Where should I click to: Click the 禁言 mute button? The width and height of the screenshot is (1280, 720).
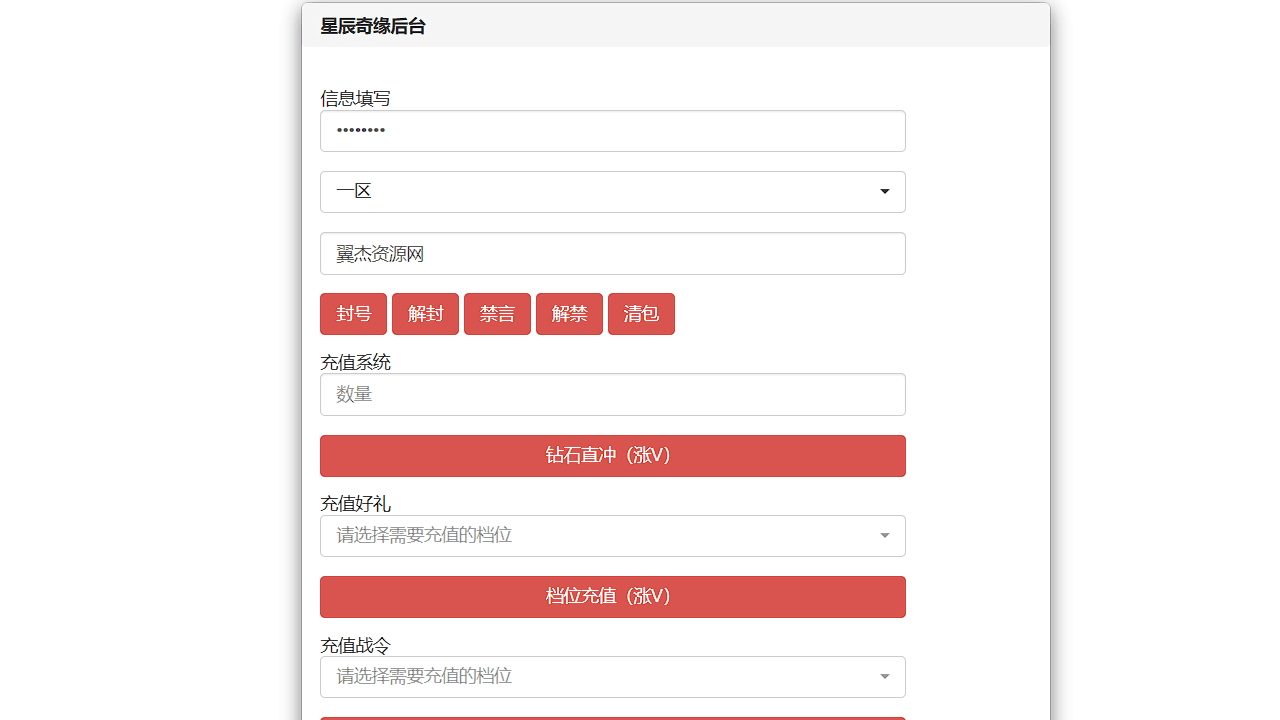[x=497, y=313]
